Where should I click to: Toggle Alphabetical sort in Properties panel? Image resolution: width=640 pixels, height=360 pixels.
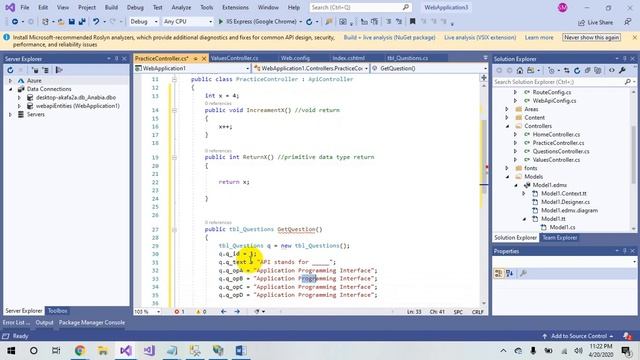509,273
